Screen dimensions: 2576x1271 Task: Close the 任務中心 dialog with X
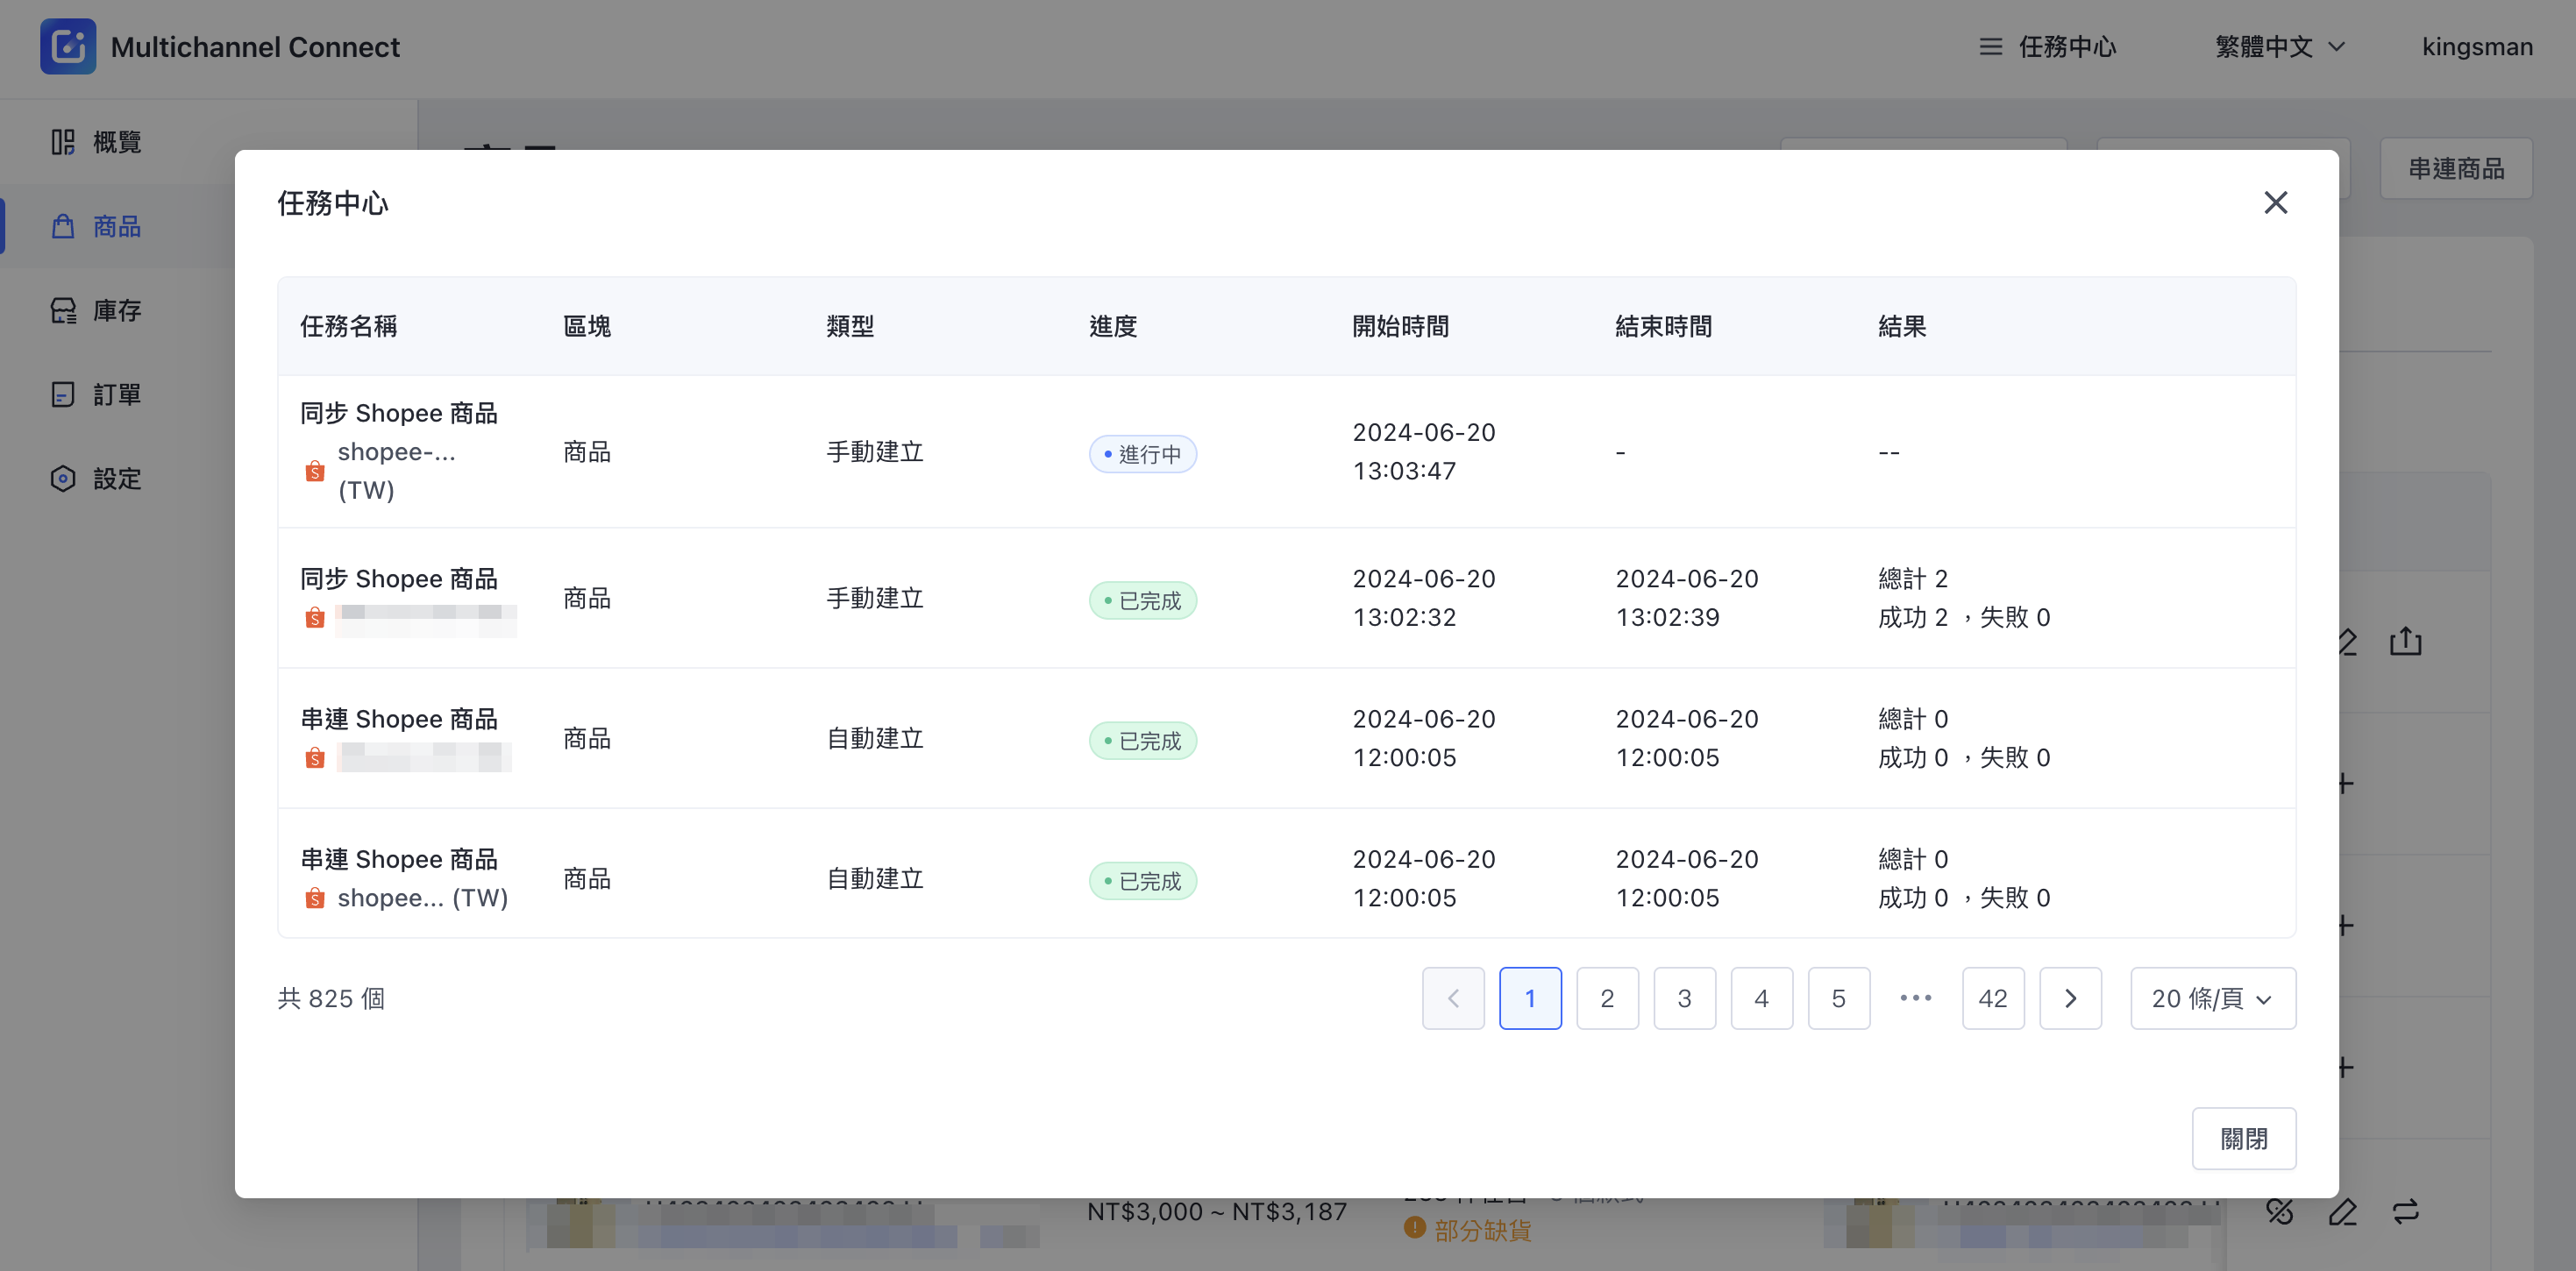coord(2276,202)
